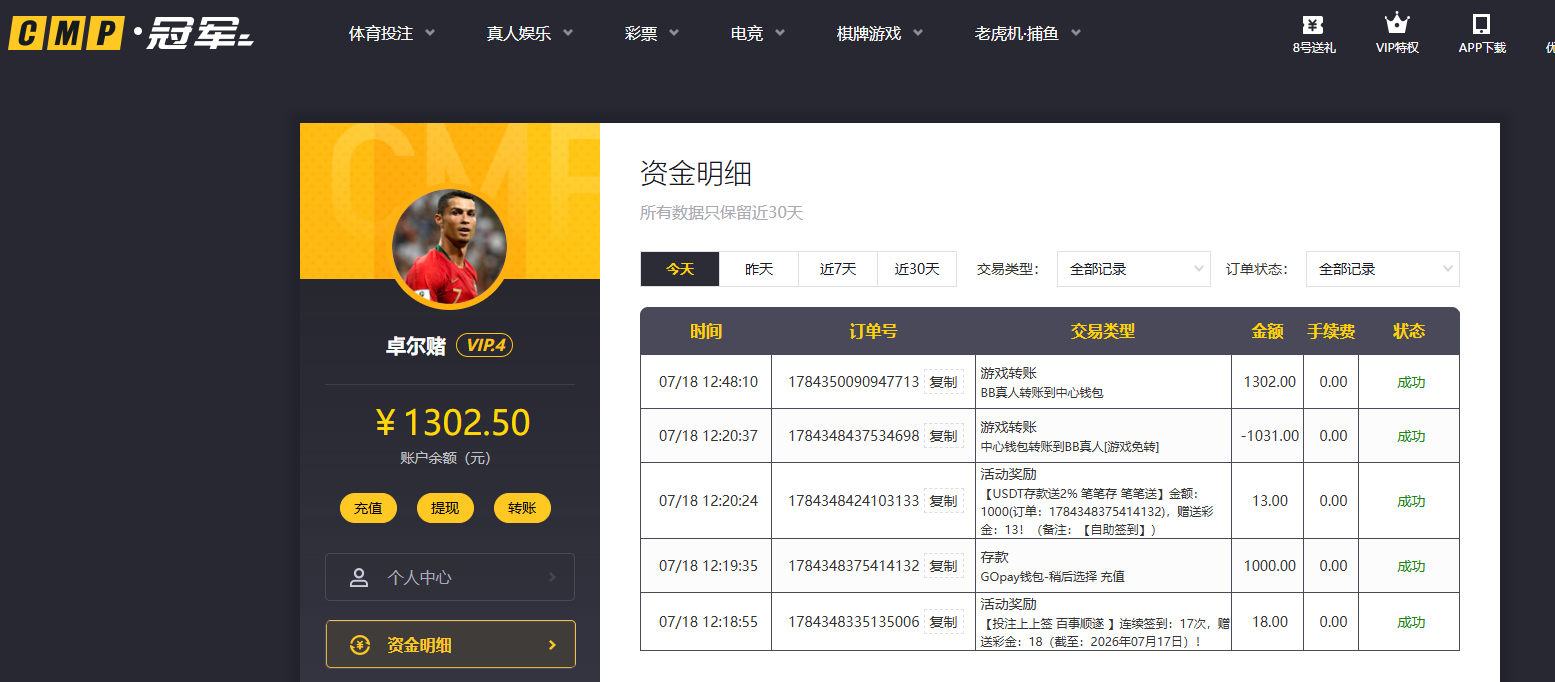The width and height of the screenshot is (1555, 682).
Task: Open the VIP特权 crown icon
Action: (1397, 24)
